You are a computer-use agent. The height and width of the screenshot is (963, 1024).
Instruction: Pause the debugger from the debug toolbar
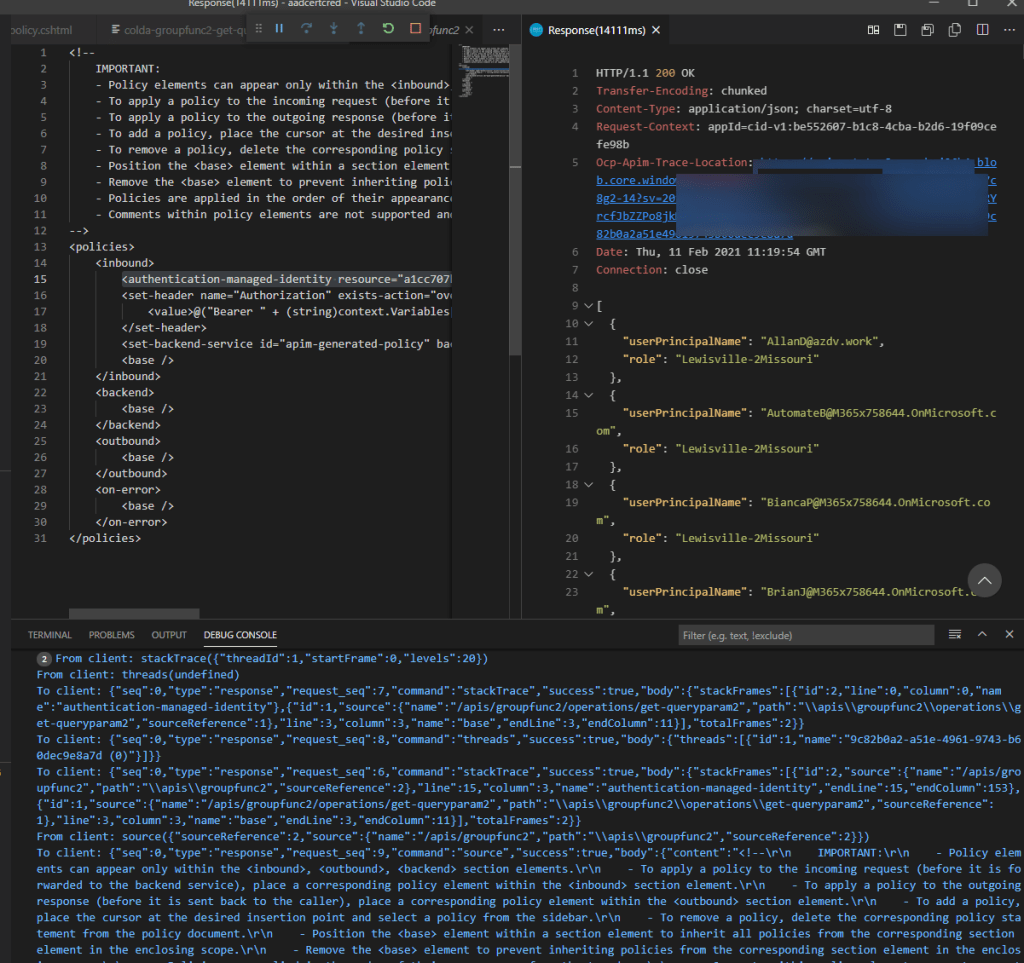coord(279,29)
